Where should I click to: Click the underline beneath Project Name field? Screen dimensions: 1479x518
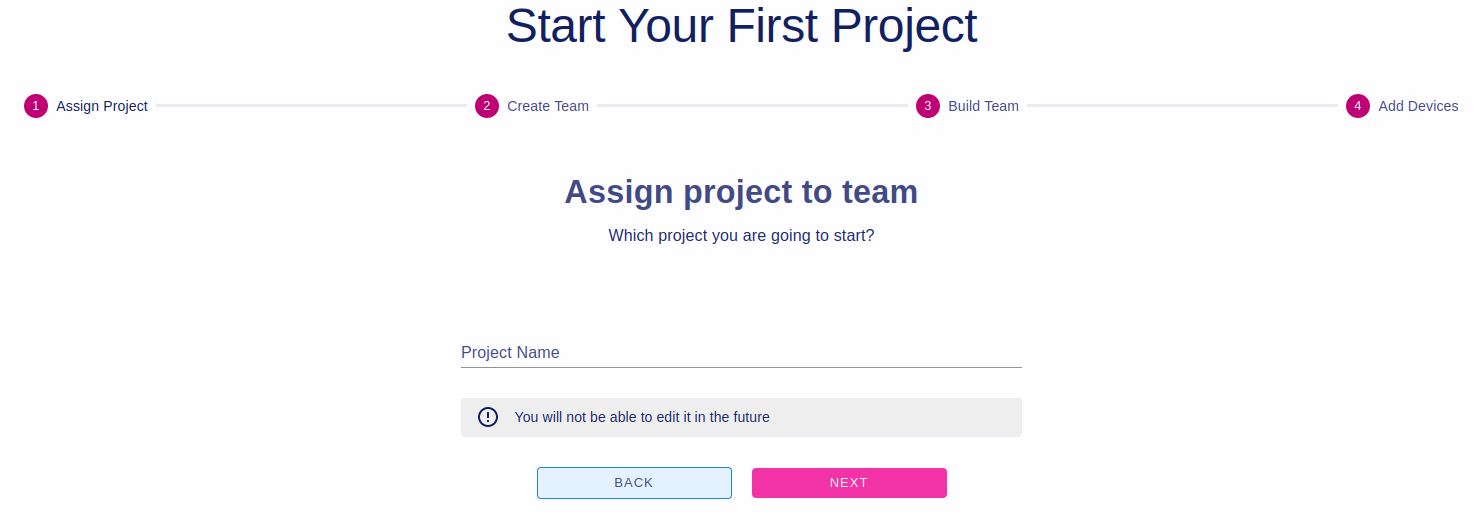tap(741, 367)
